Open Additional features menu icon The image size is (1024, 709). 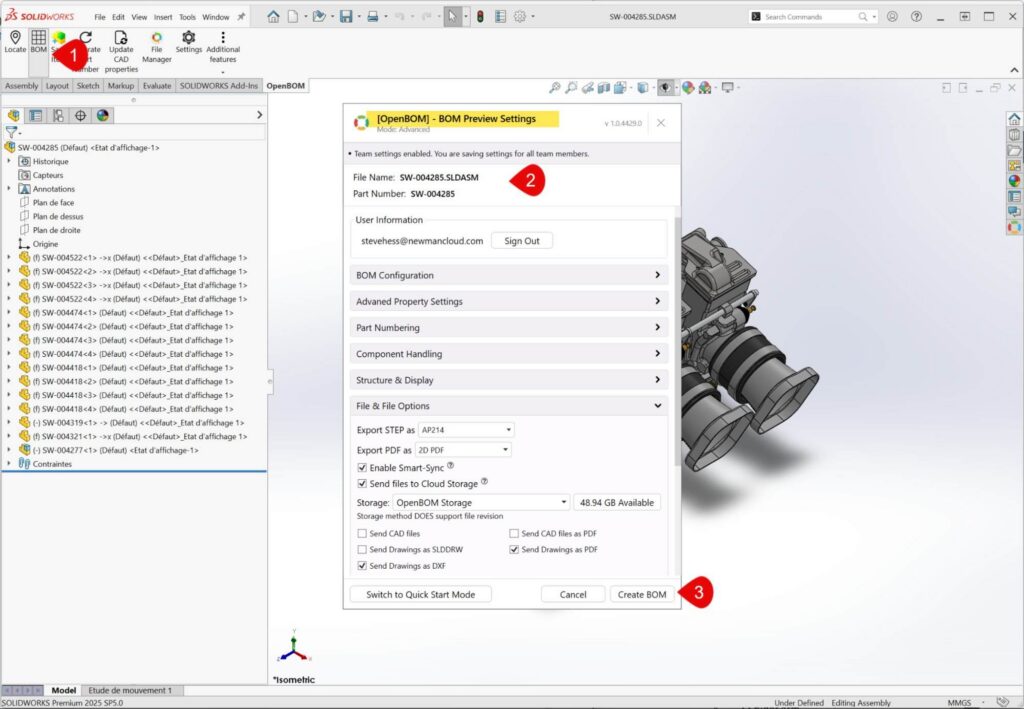(223, 38)
